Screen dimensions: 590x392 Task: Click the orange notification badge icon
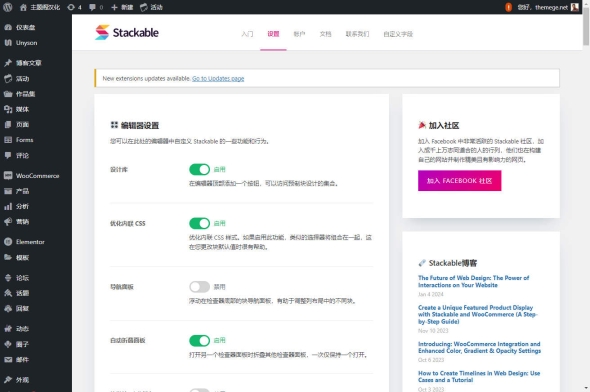coord(508,7)
